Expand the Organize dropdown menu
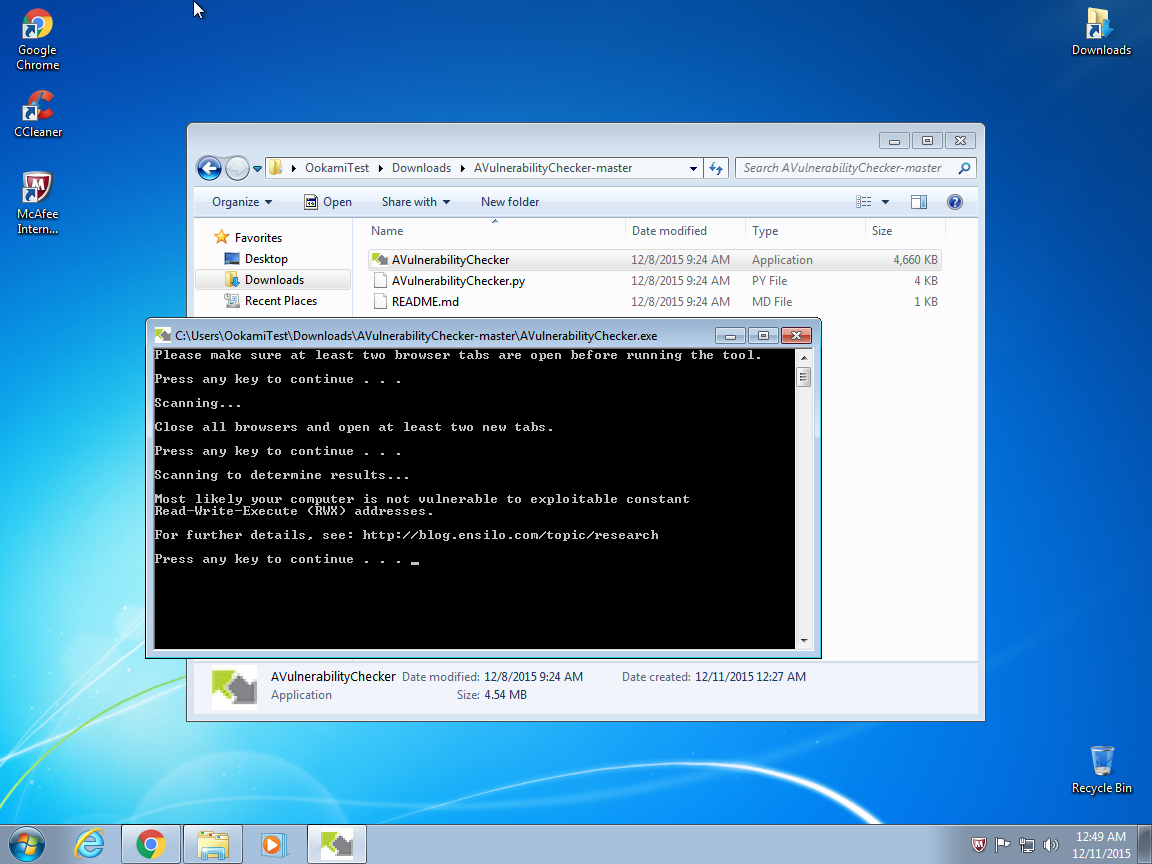 pyautogui.click(x=242, y=202)
